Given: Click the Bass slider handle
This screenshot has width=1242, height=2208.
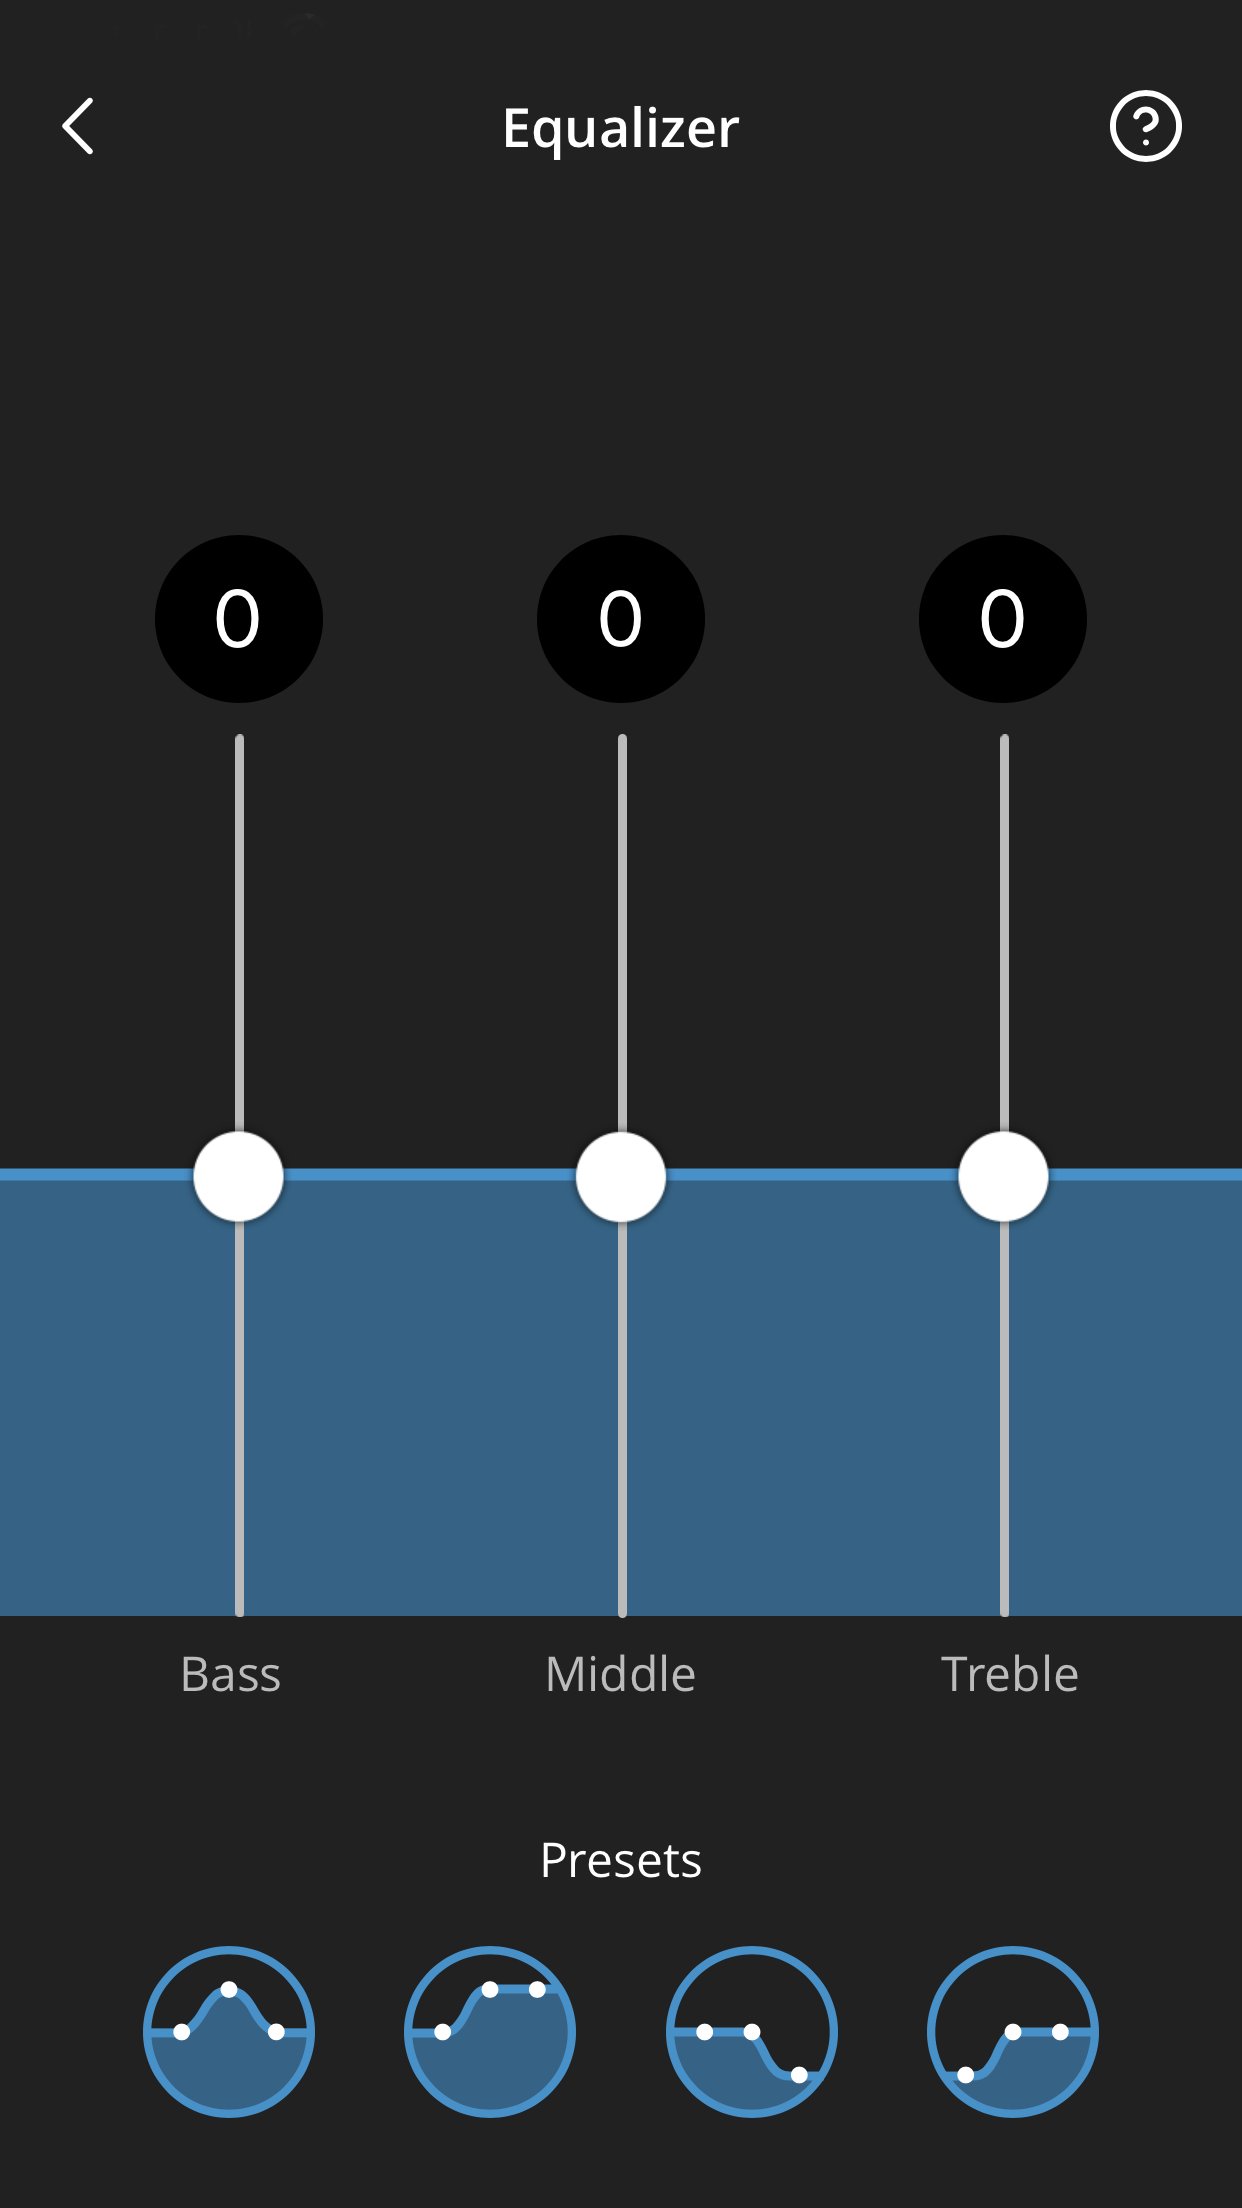Looking at the screenshot, I should [x=239, y=1177].
